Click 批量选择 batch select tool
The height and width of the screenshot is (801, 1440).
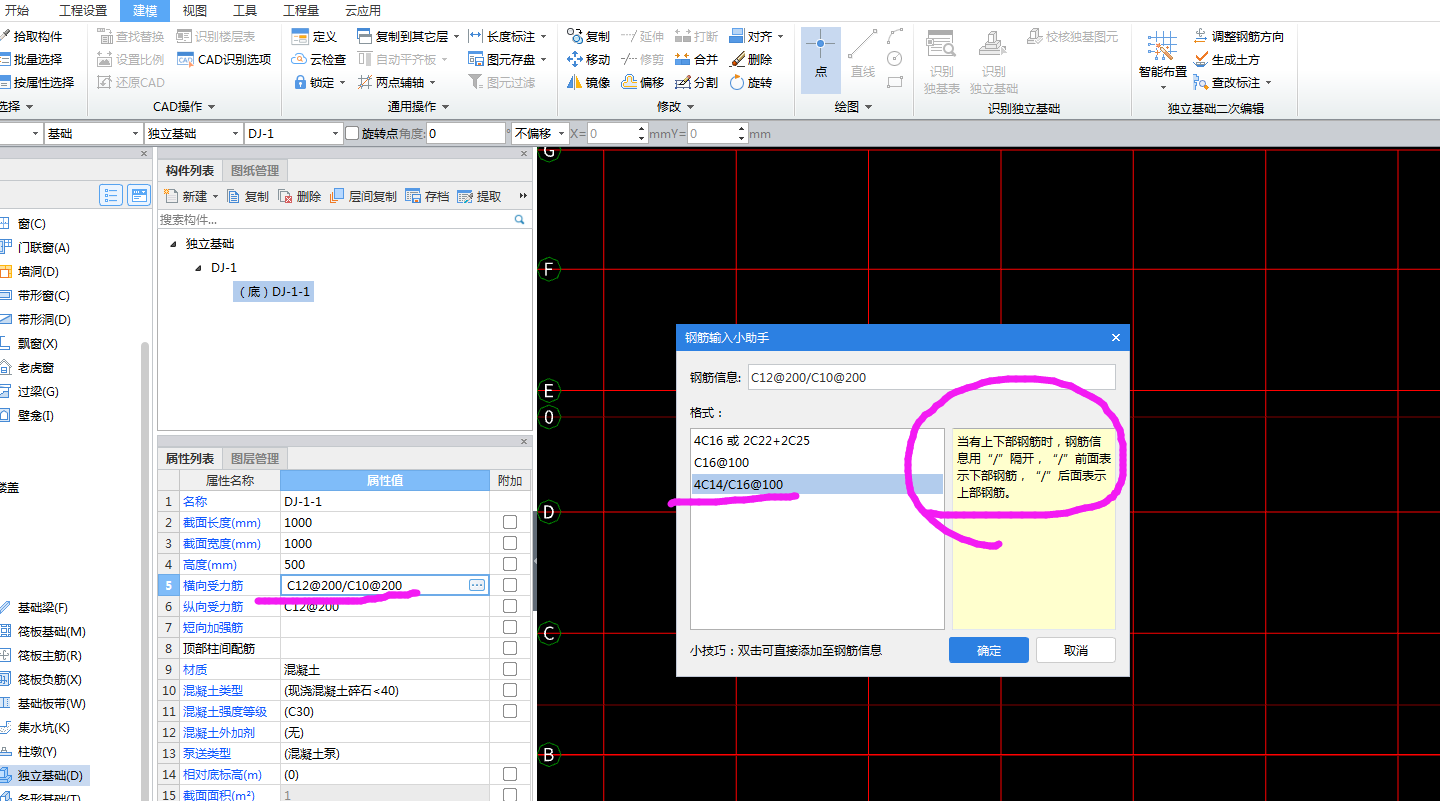pyautogui.click(x=30, y=59)
